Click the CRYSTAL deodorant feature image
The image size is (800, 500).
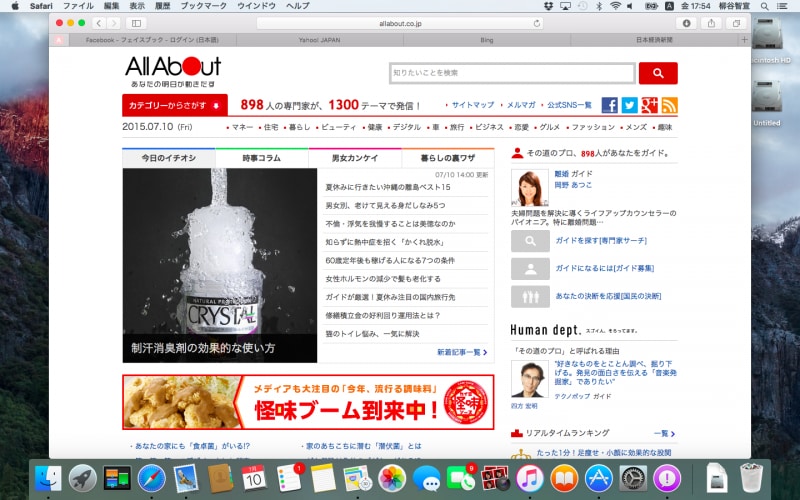(x=220, y=265)
